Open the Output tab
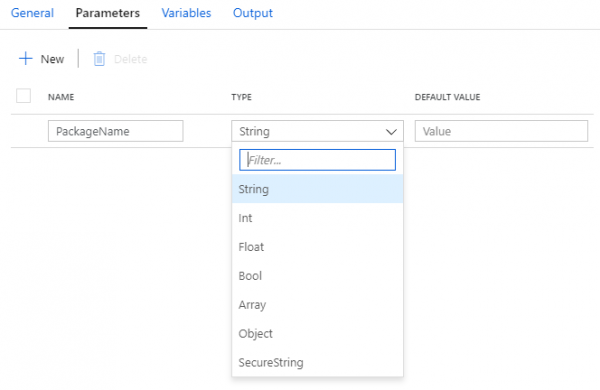Image resolution: width=600 pixels, height=390 pixels. tap(253, 13)
